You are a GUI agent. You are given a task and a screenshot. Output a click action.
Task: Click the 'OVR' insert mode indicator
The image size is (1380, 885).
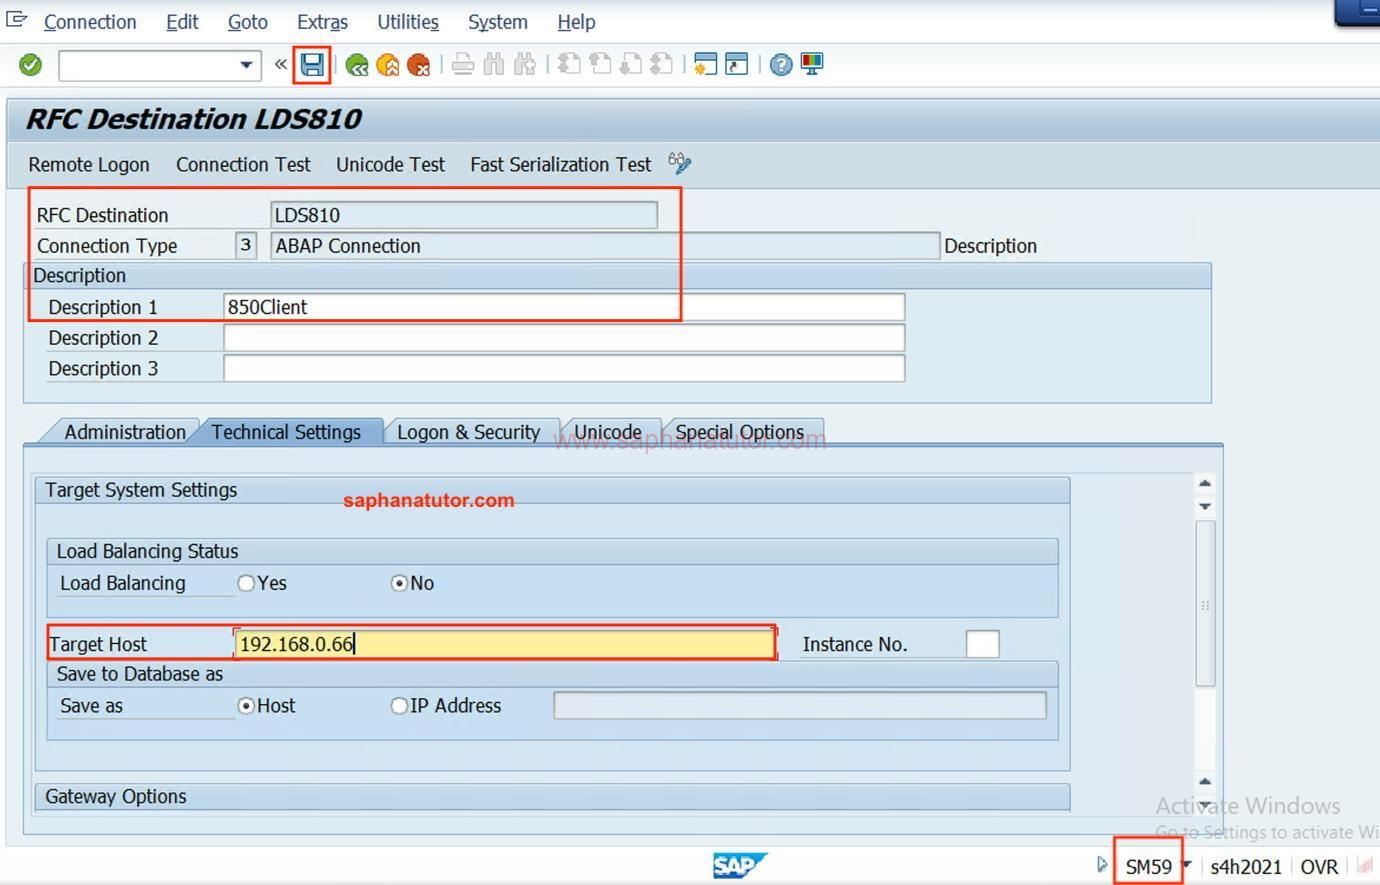tap(1319, 867)
